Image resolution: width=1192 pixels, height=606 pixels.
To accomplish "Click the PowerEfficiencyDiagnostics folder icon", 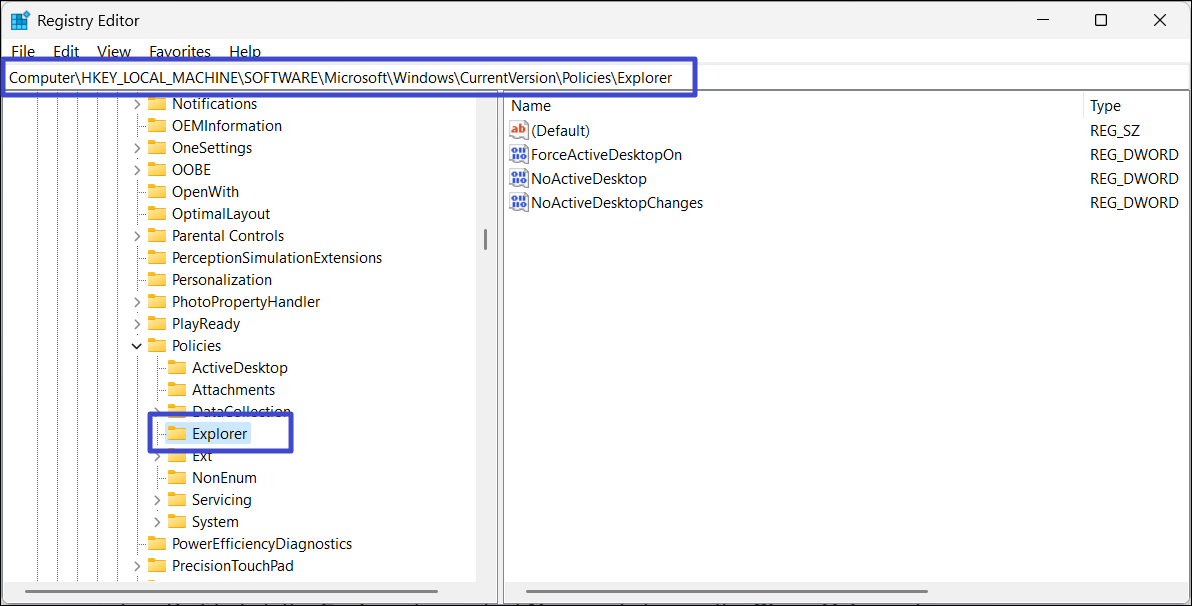I will (157, 544).
